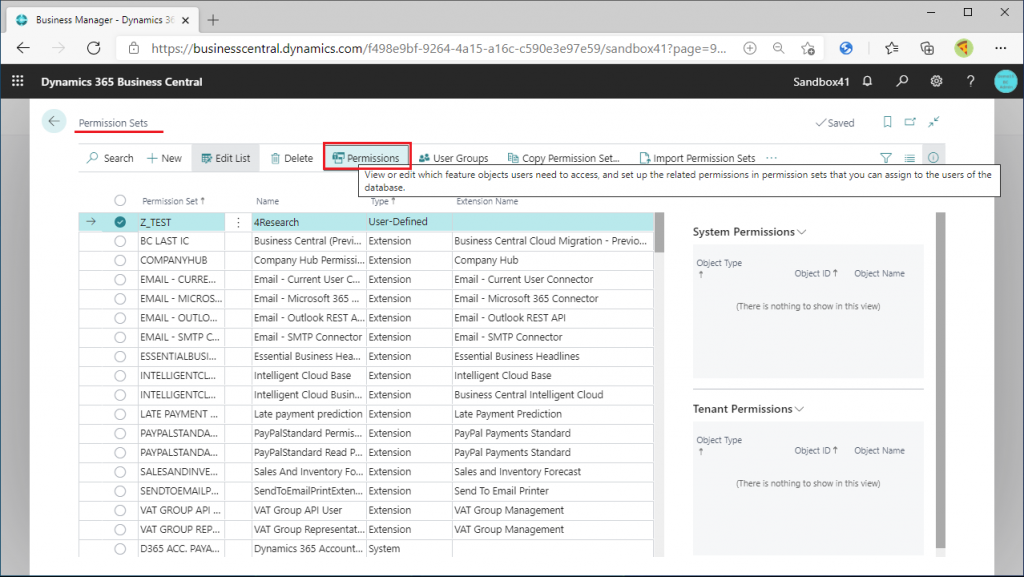This screenshot has height=577, width=1024.
Task: Run Import Permission Sets action
Action: [697, 158]
